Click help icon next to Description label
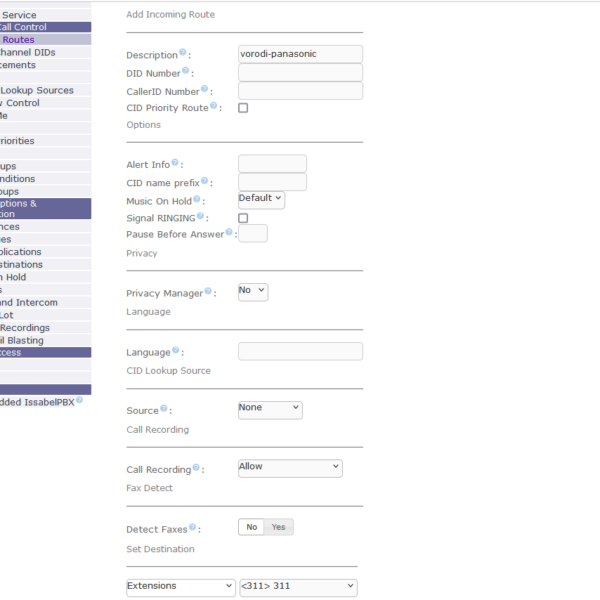Image resolution: width=600 pixels, height=600 pixels. tap(183, 52)
